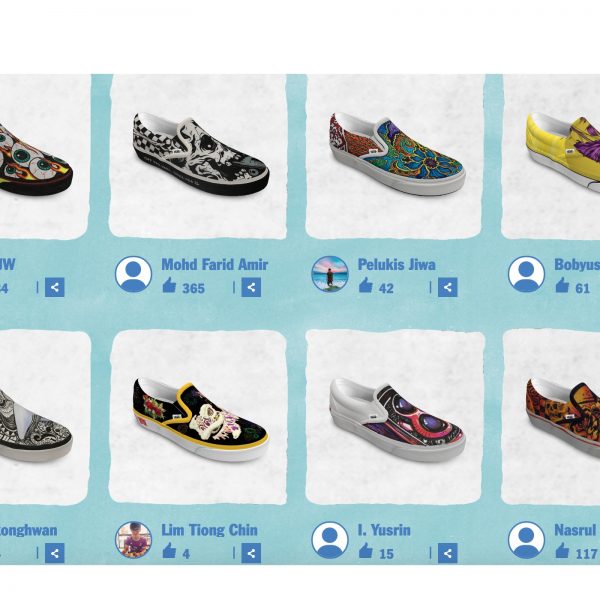Like Bobyus's design with 61 votes
The width and height of the screenshot is (600, 600).
pyautogui.click(x=562, y=285)
